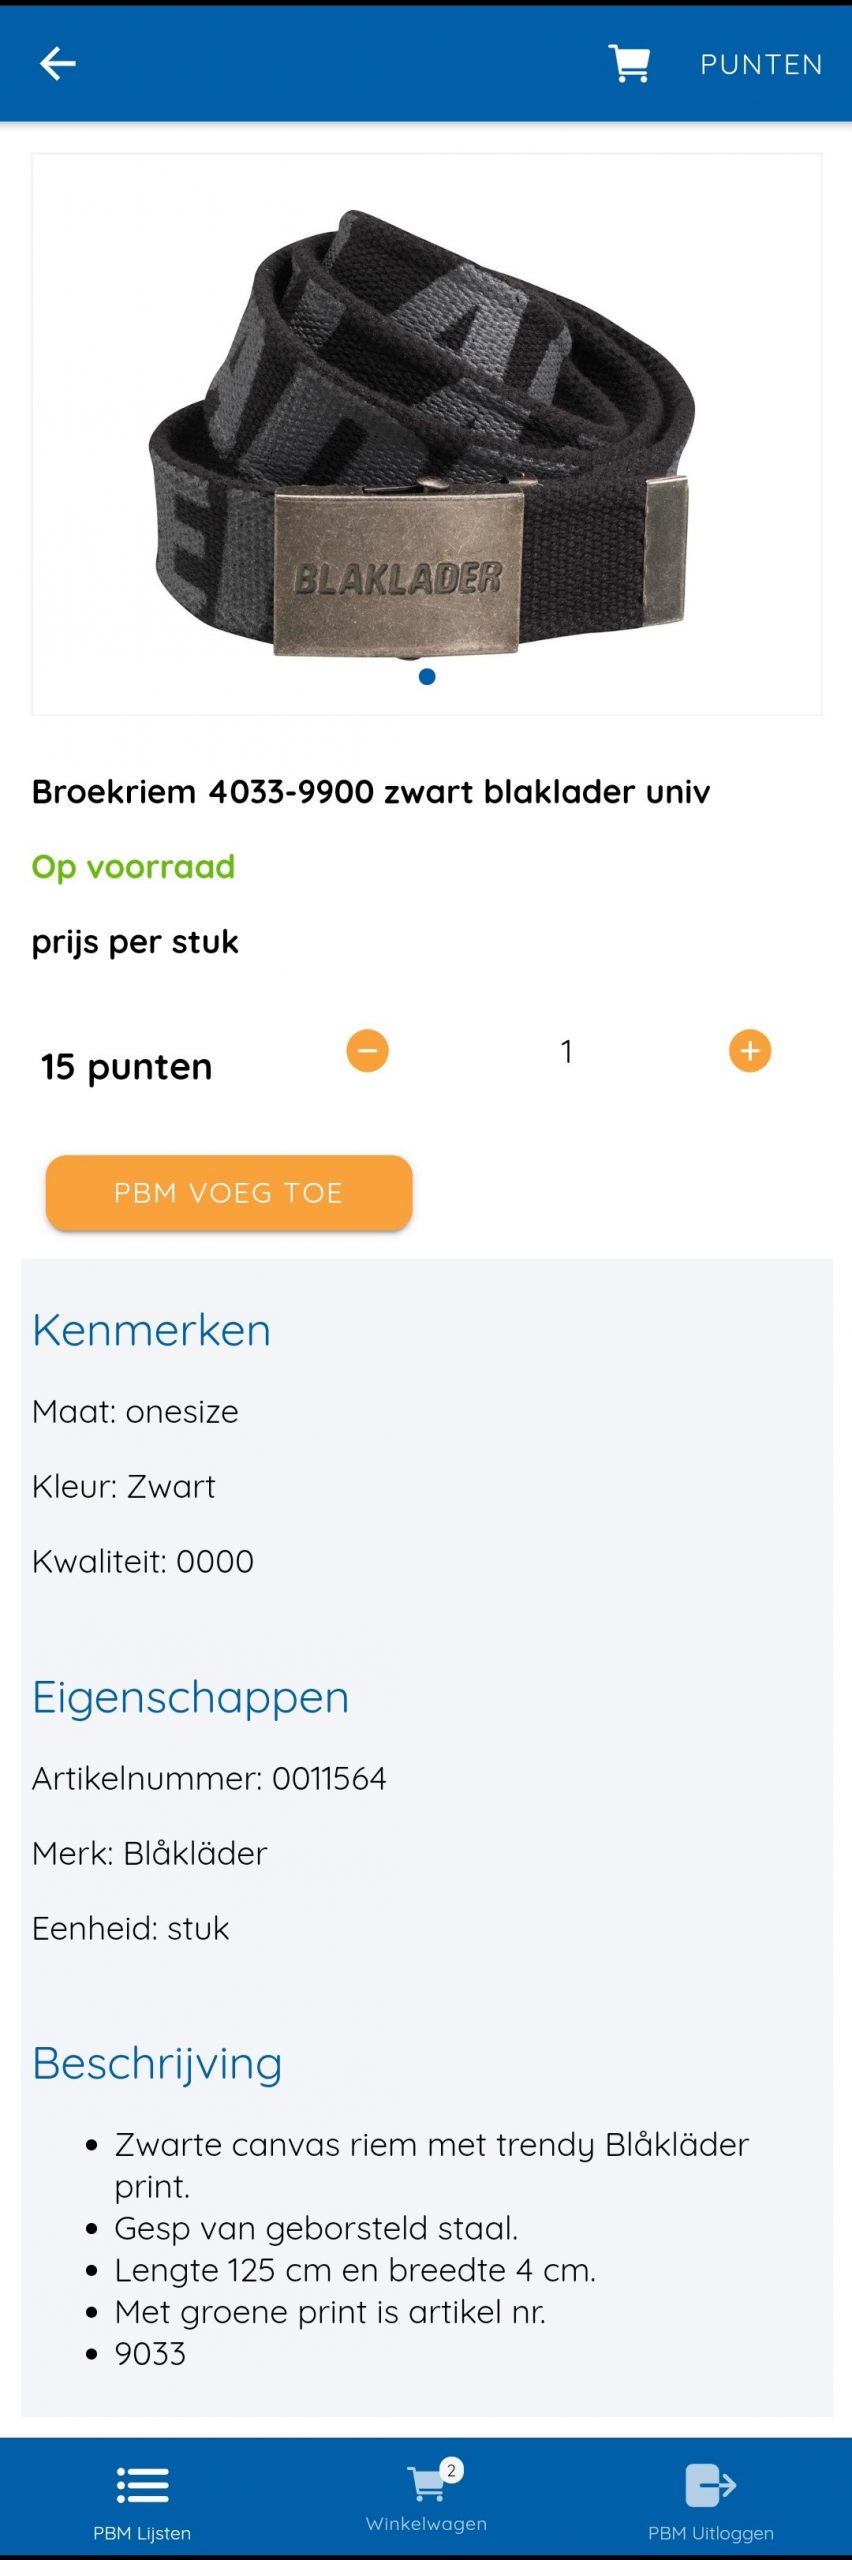Click the quantity field showing 1
852x2560 pixels.
566,1051
